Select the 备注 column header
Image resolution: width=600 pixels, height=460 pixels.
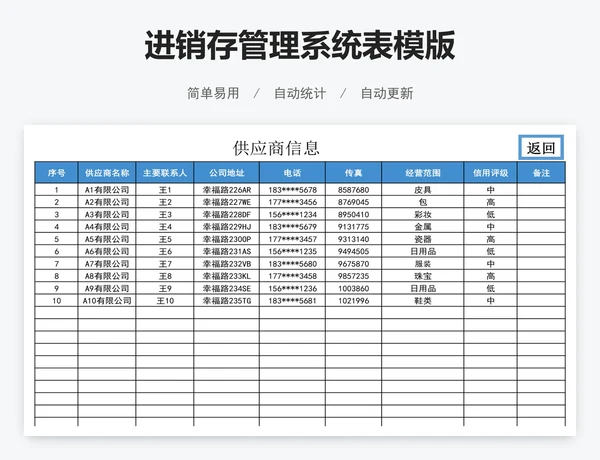(x=541, y=173)
